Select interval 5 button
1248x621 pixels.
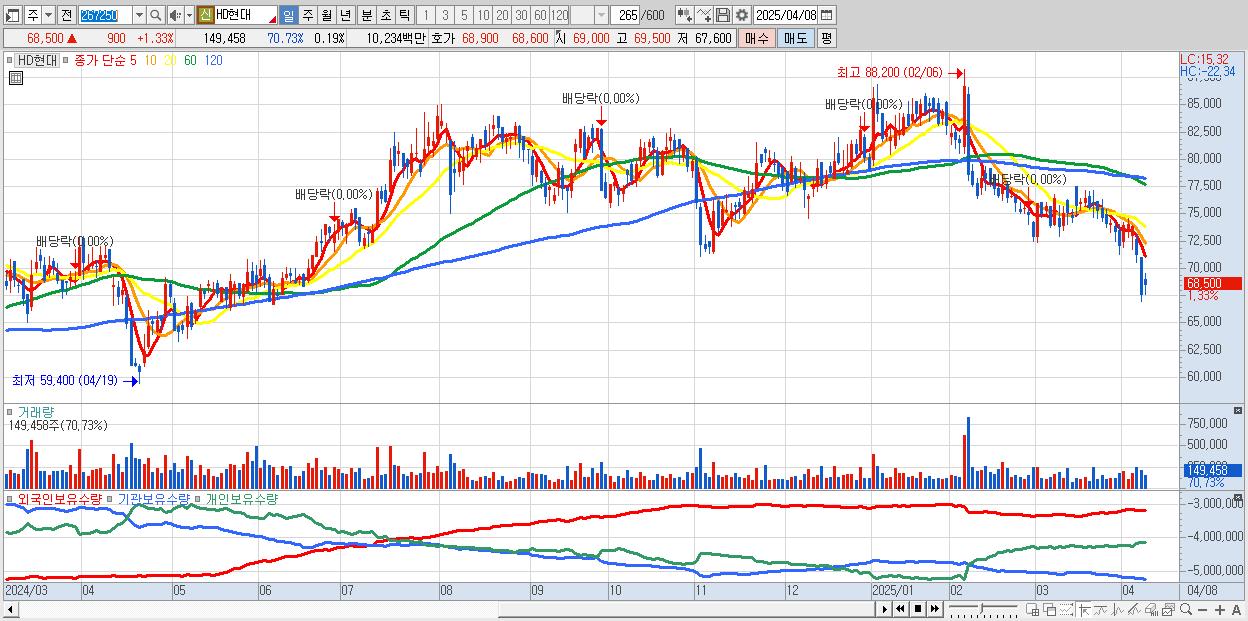coord(464,15)
